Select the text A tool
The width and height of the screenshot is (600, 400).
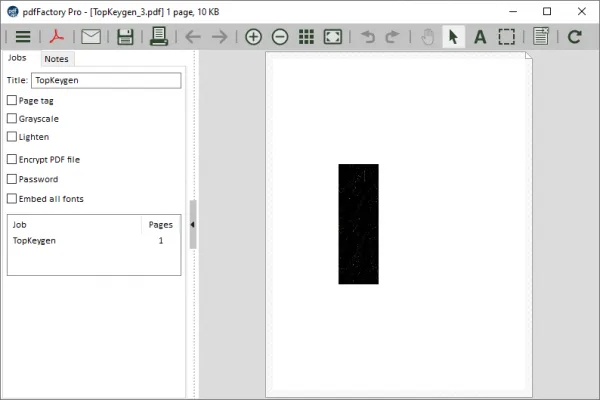tap(480, 37)
